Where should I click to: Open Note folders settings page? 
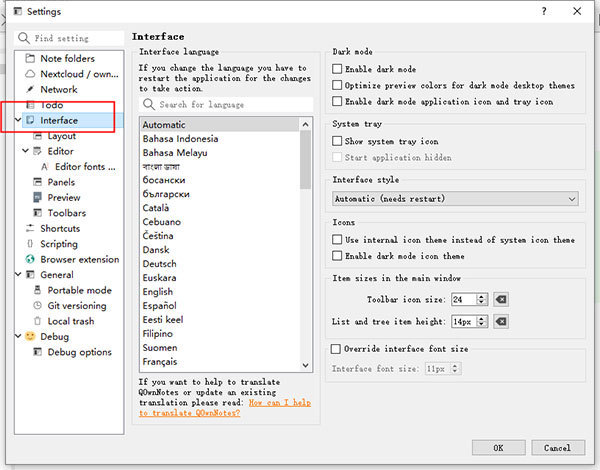pos(68,59)
